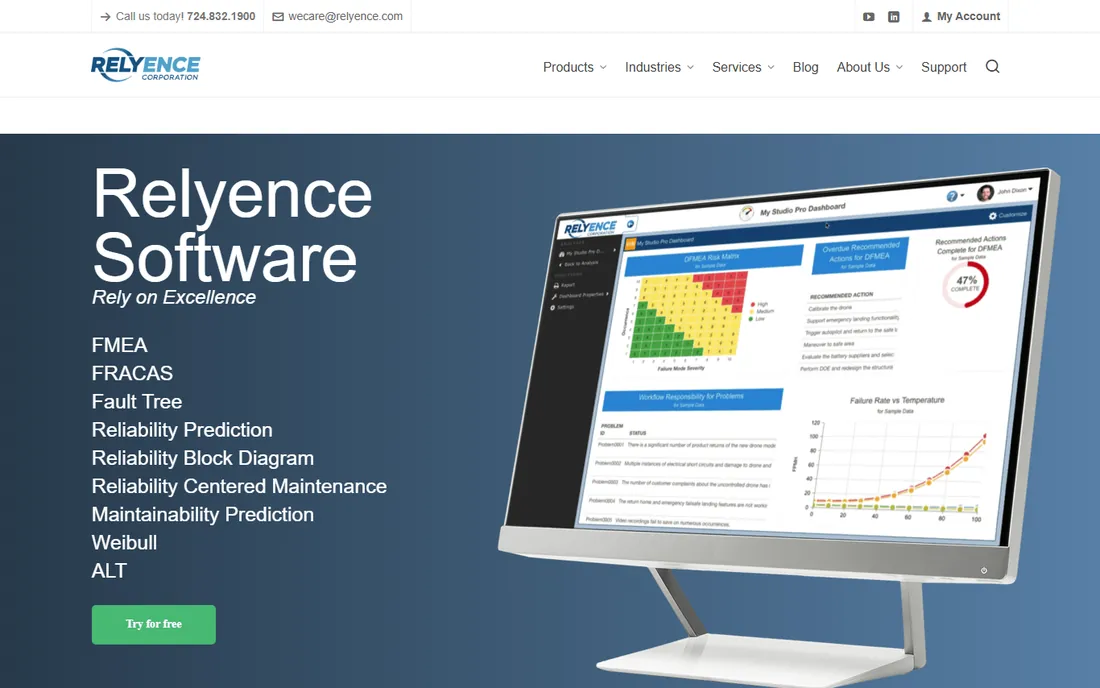Expand the Services menu
Screen dimensions: 1100x688
(x=743, y=67)
